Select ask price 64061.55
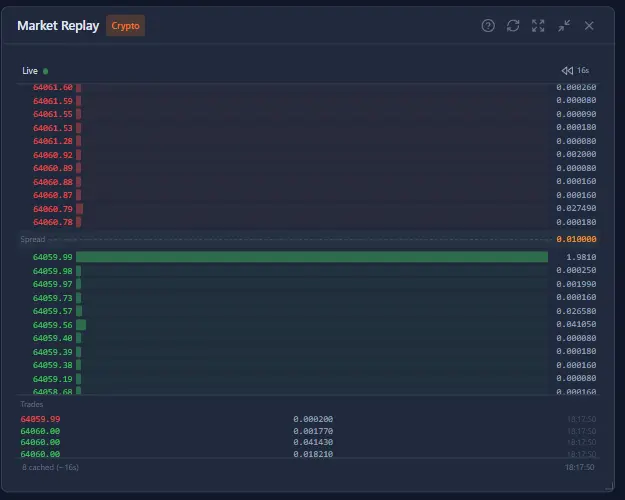This screenshot has width=625, height=500. pos(53,114)
